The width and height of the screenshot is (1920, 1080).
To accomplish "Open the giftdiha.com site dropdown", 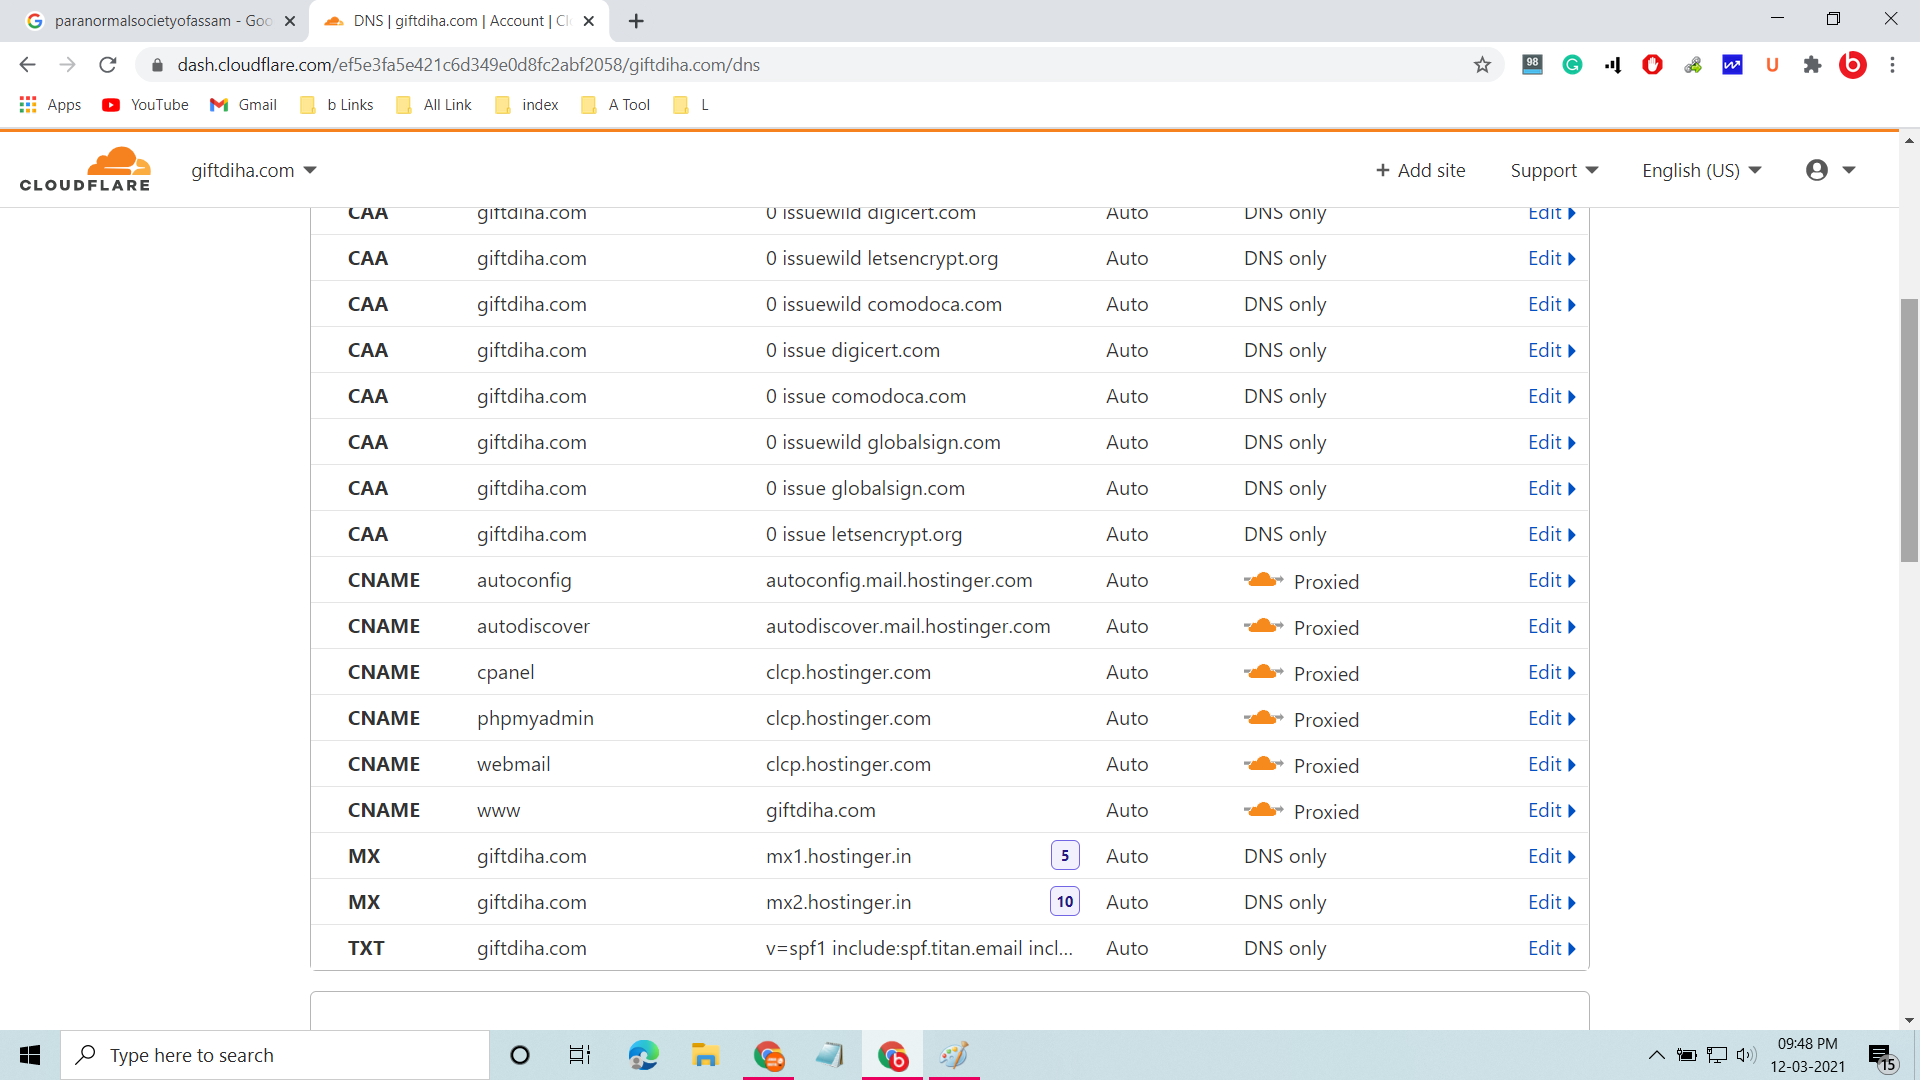I will tap(254, 170).
